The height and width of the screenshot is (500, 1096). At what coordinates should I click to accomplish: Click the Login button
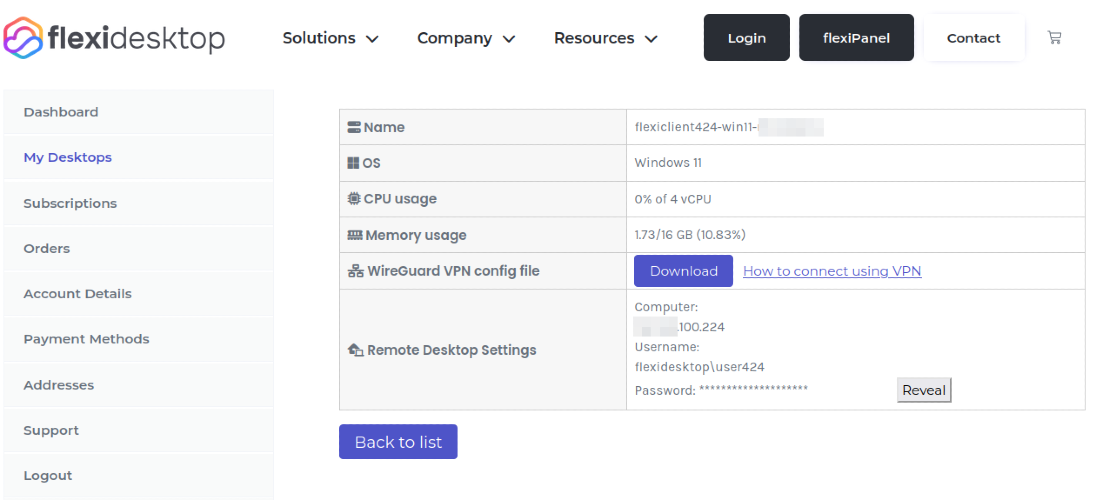point(746,38)
